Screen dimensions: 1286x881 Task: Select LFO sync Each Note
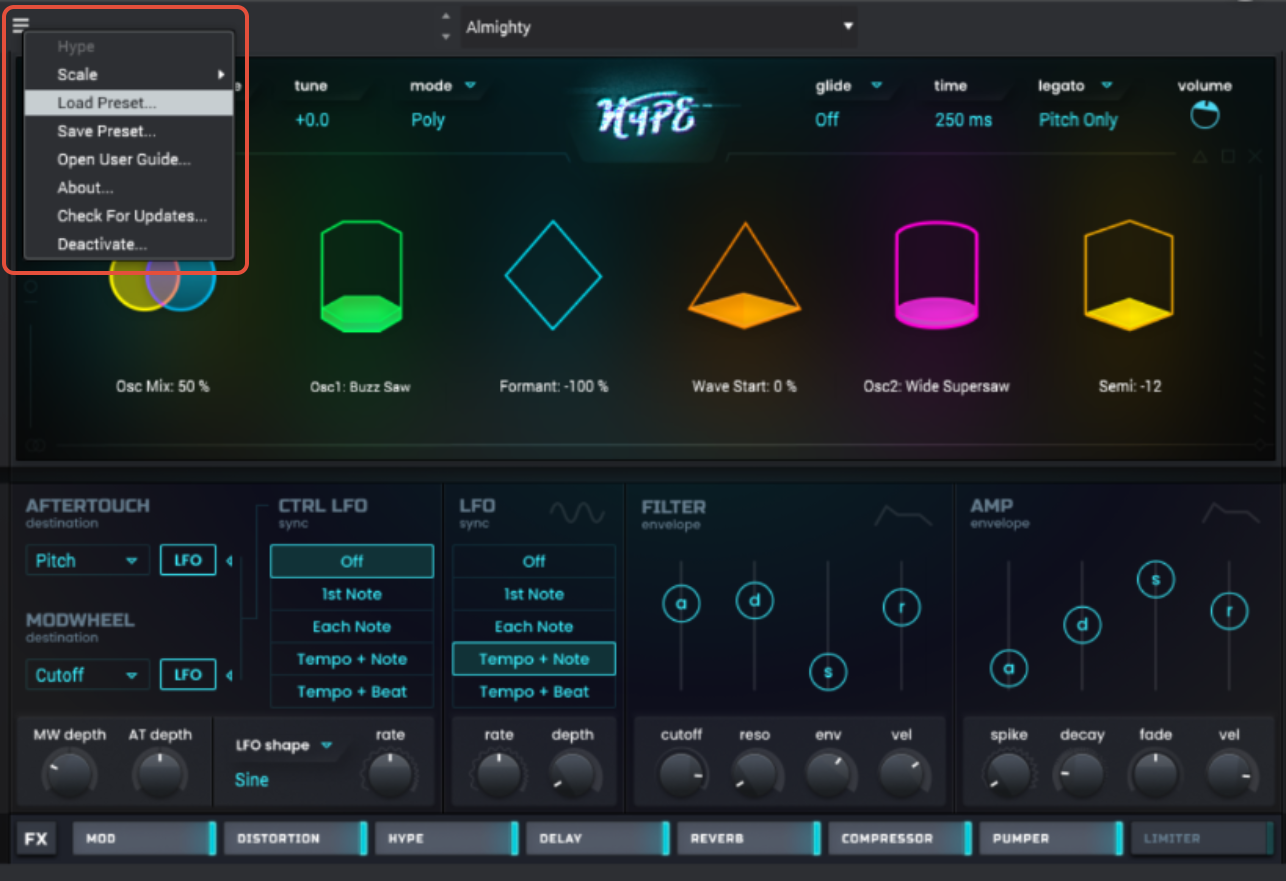coord(534,627)
